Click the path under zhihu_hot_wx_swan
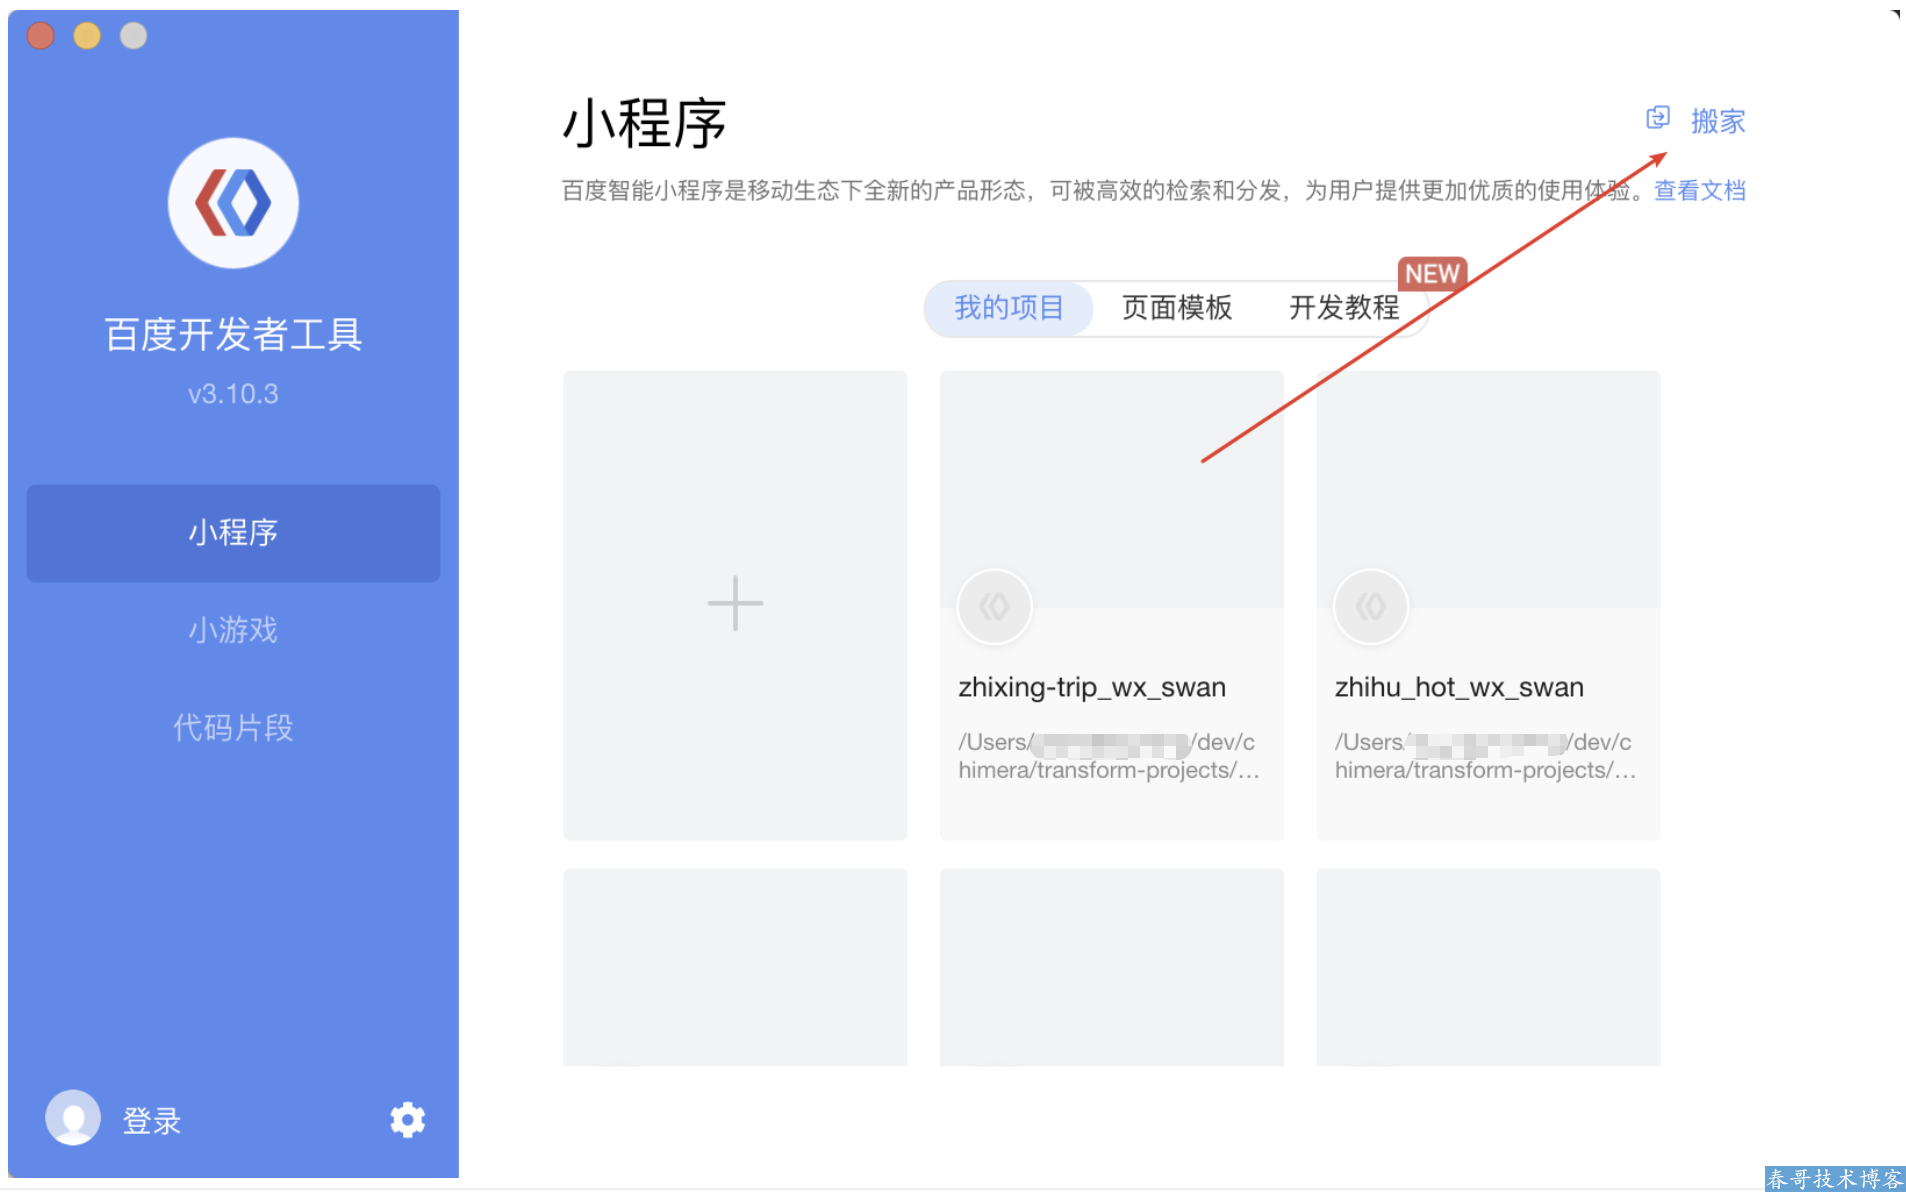Viewport: 1906px width, 1192px height. click(1485, 756)
